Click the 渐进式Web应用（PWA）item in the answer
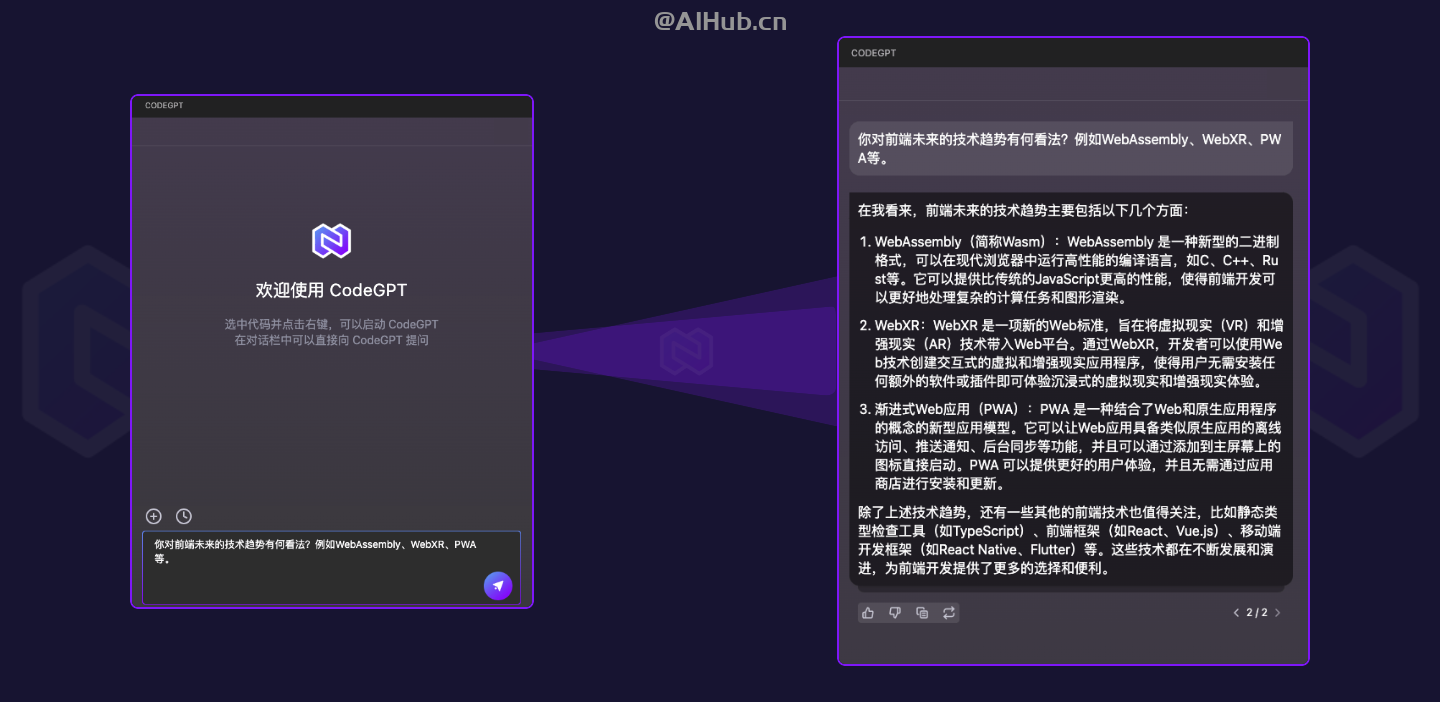The height and width of the screenshot is (702, 1440). pos(1071,446)
